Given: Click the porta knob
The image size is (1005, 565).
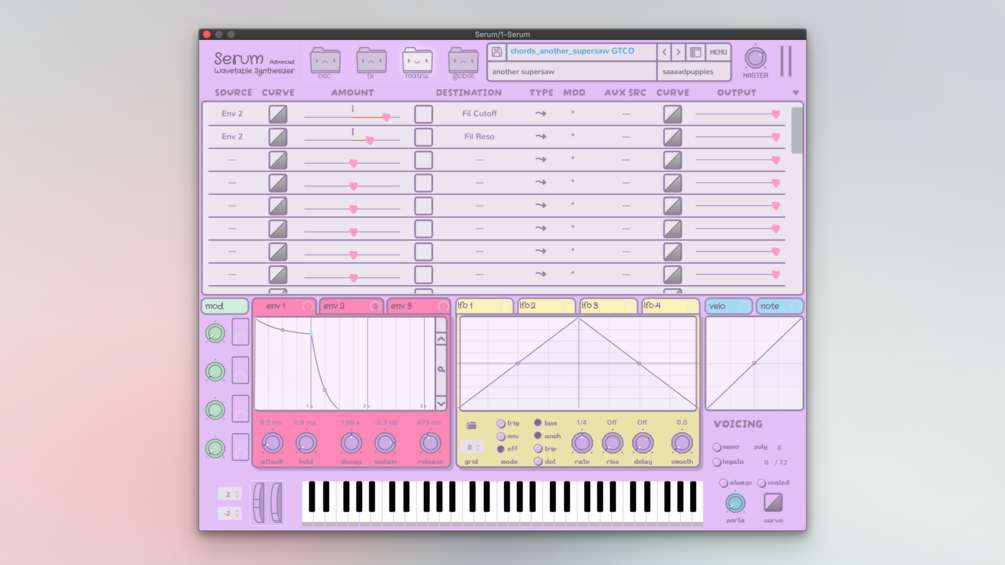Looking at the screenshot, I should point(735,503).
